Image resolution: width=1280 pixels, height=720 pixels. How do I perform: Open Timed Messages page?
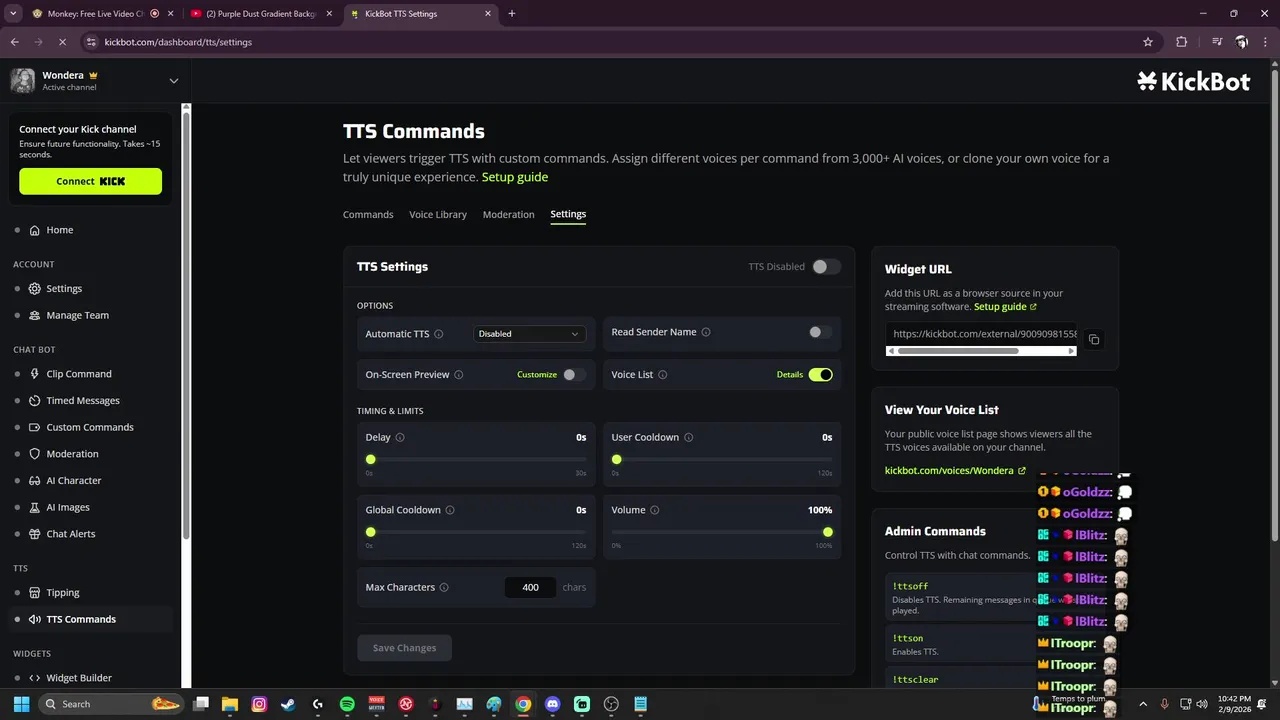coord(82,400)
